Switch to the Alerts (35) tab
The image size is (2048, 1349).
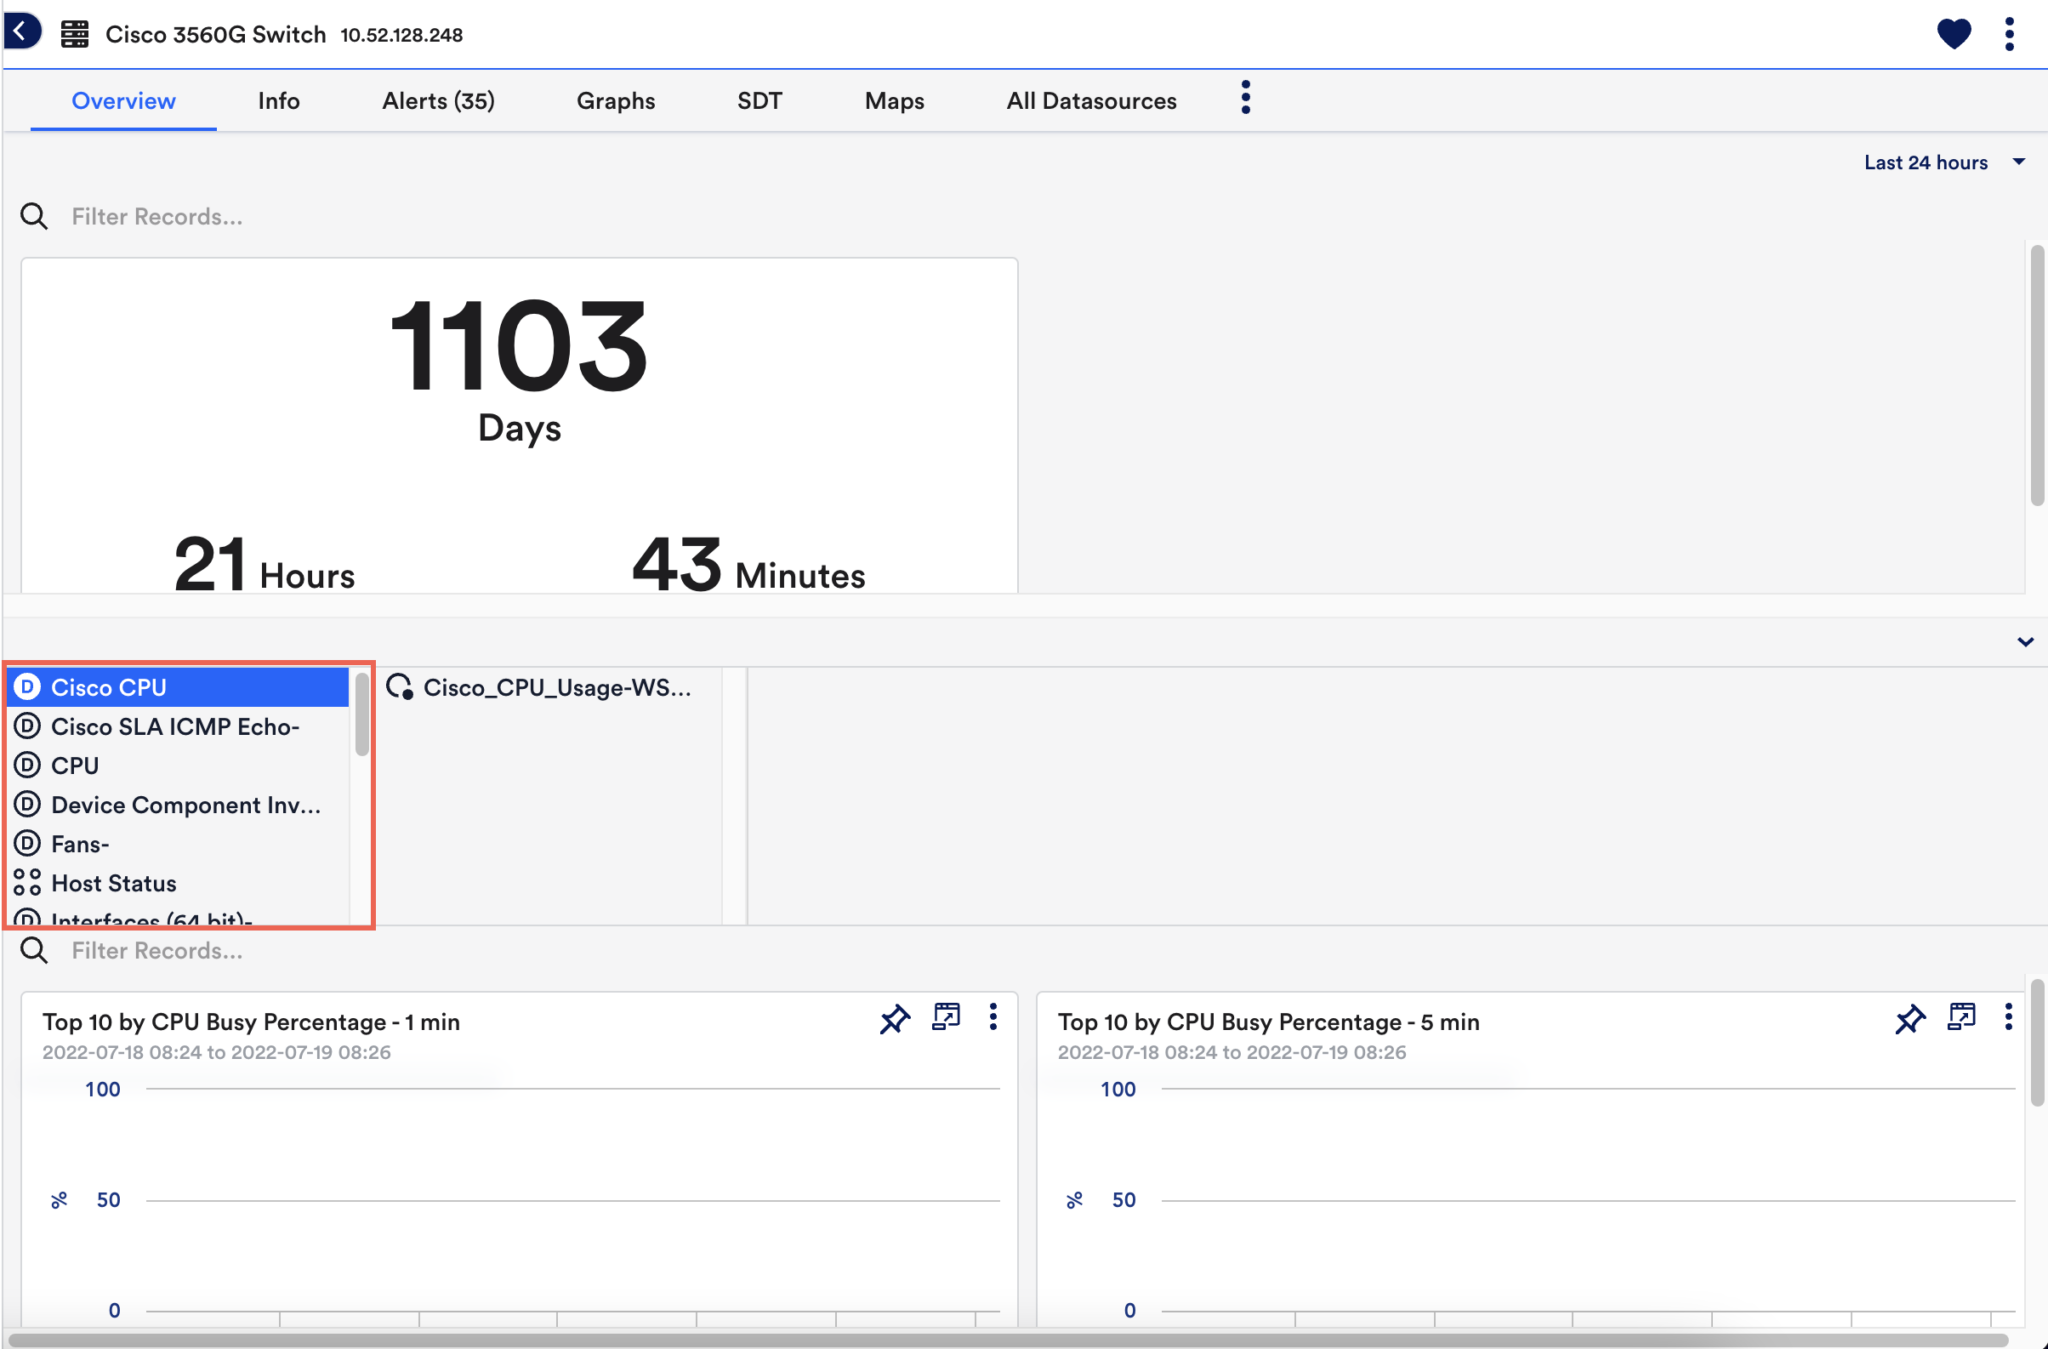pos(437,100)
